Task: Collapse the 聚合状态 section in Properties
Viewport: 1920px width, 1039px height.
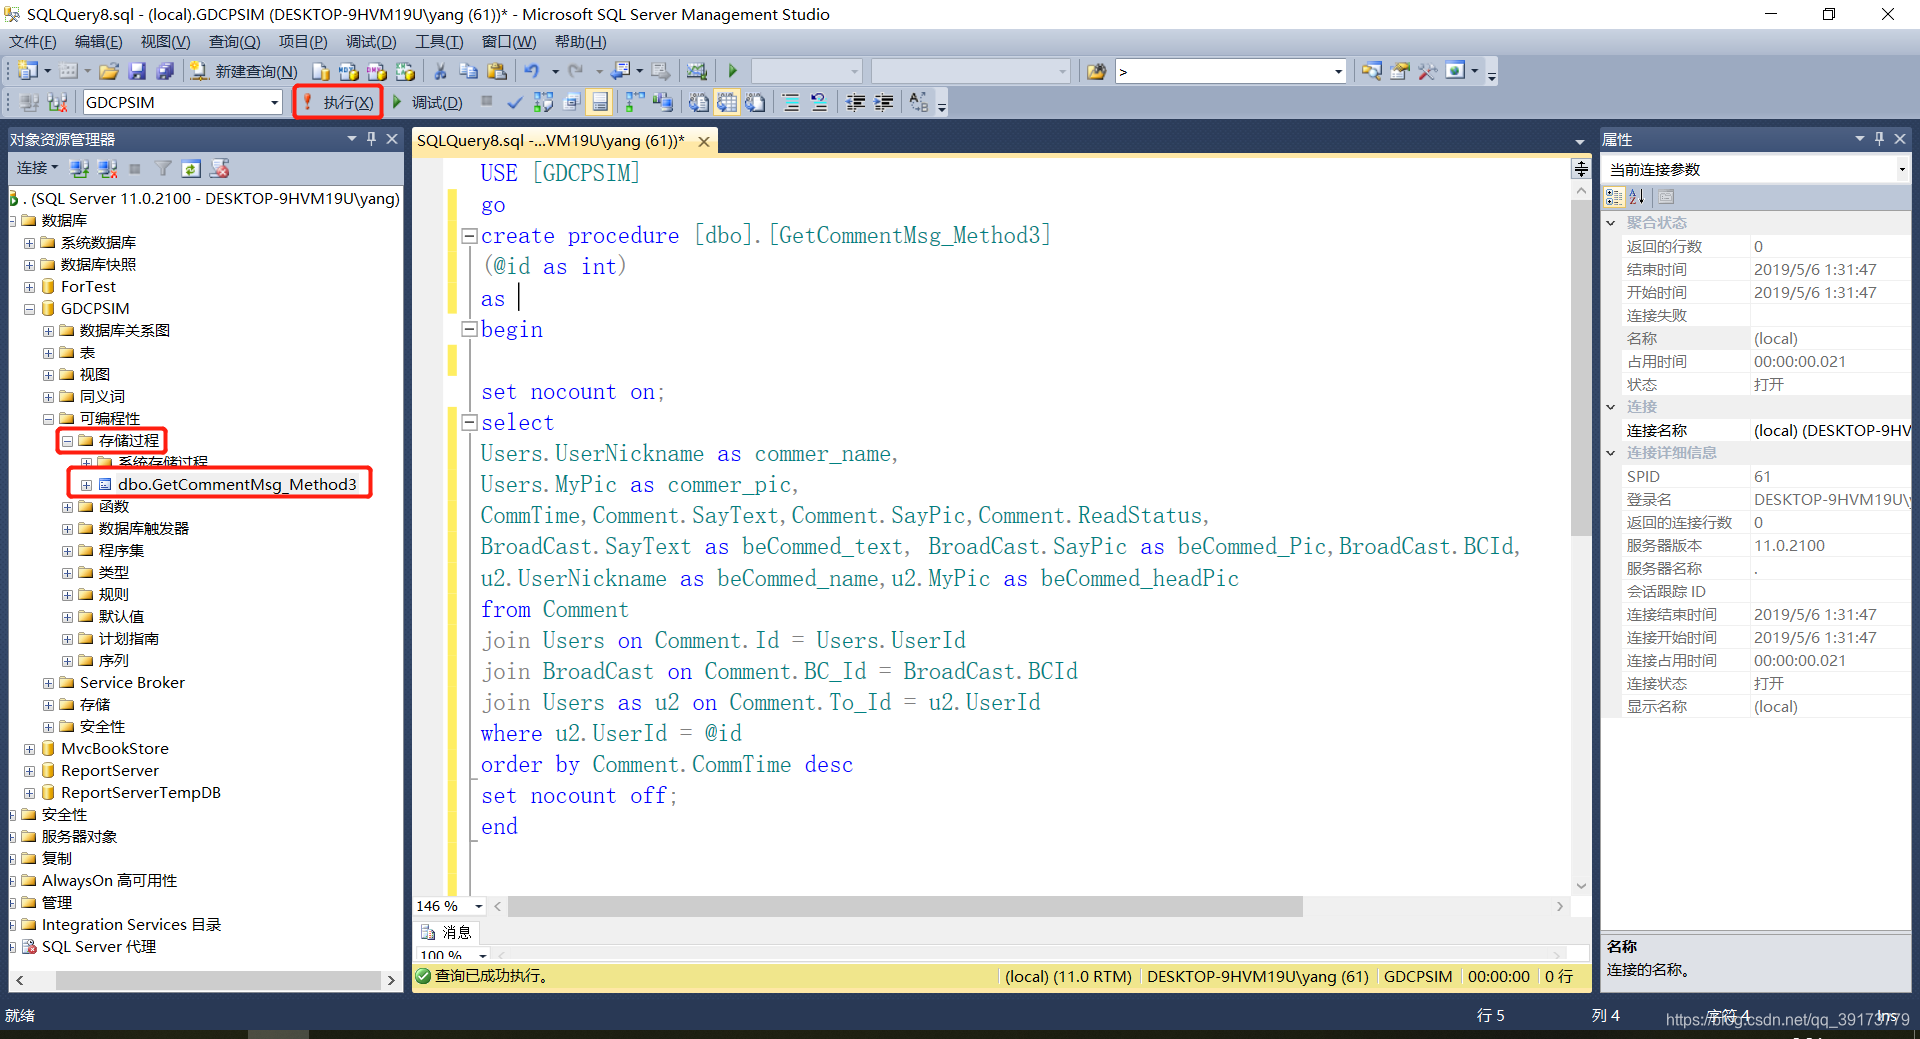Action: tap(1611, 223)
